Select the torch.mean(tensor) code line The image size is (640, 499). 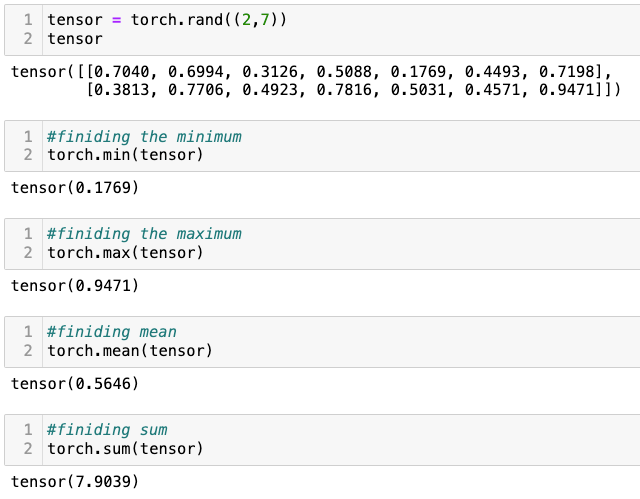[x=130, y=351]
